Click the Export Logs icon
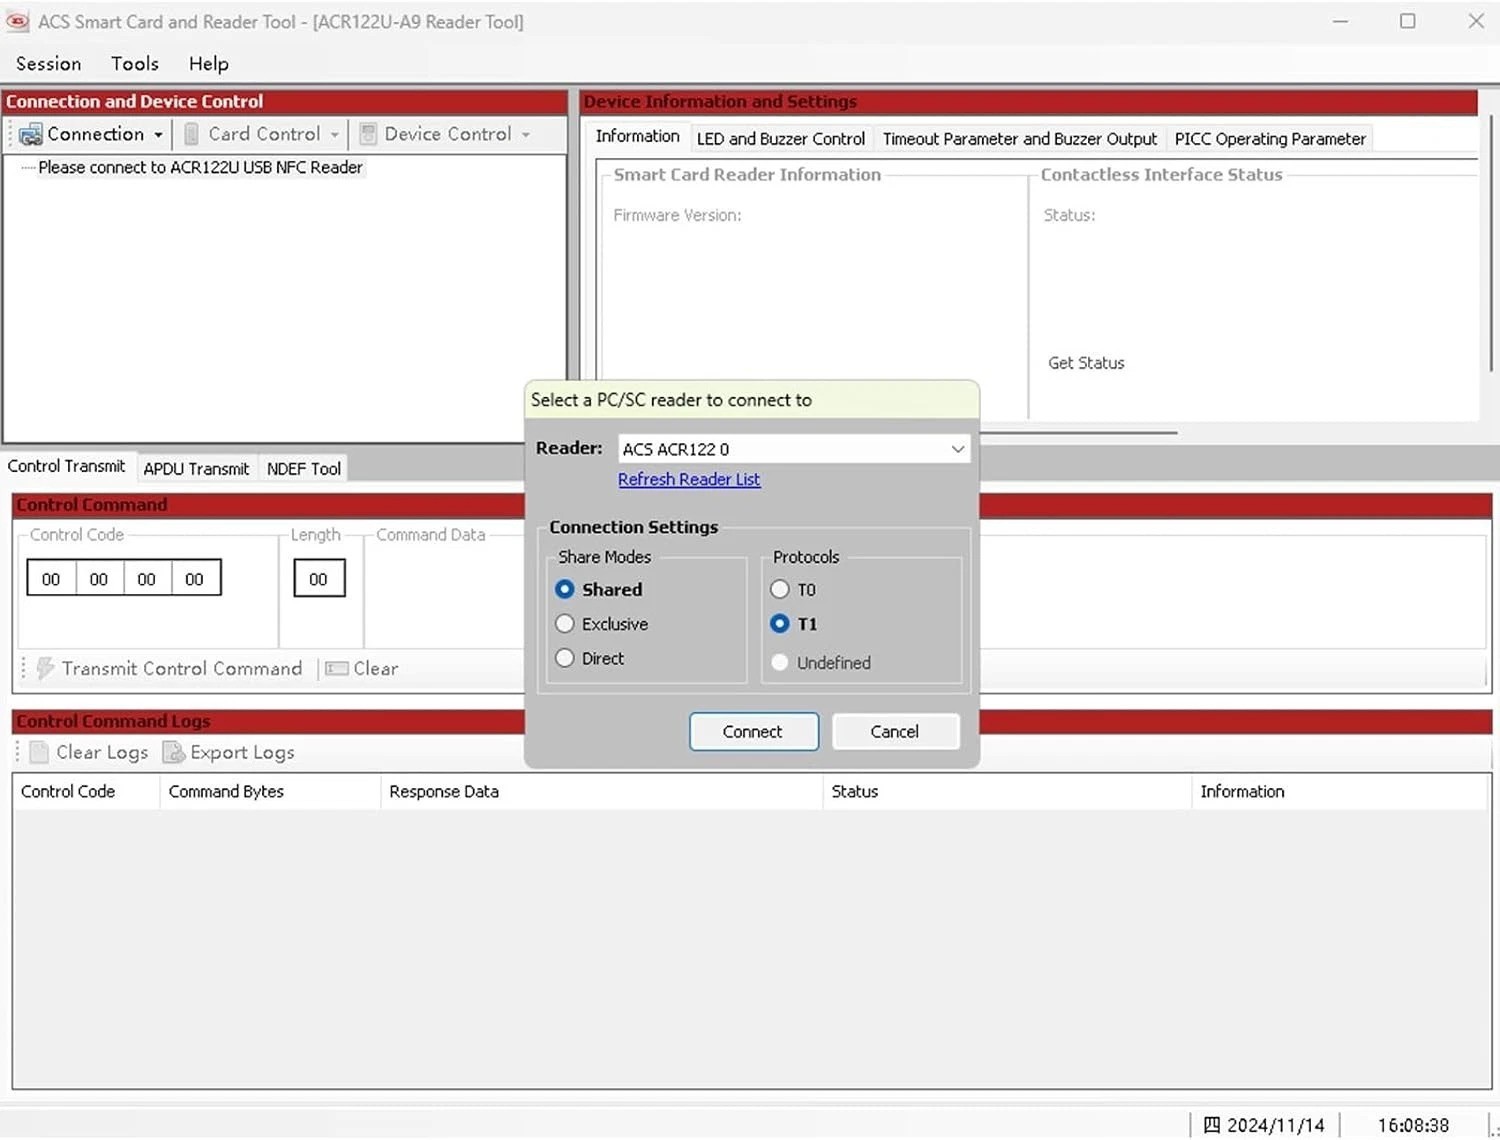 174,752
